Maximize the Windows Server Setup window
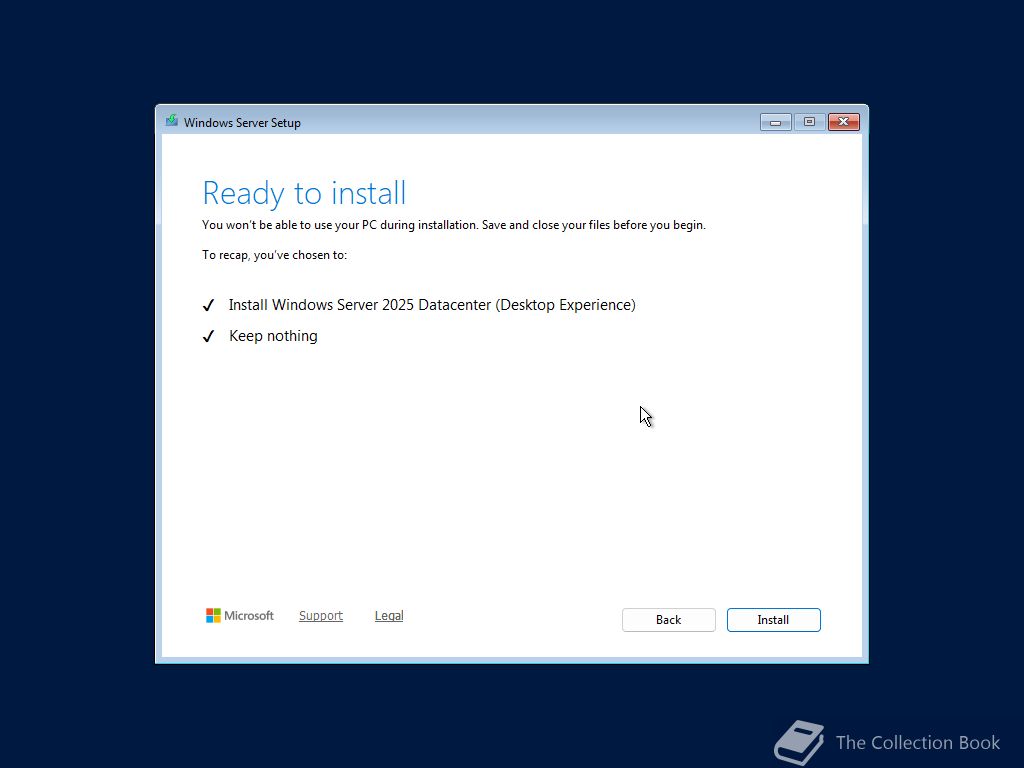 tap(809, 122)
